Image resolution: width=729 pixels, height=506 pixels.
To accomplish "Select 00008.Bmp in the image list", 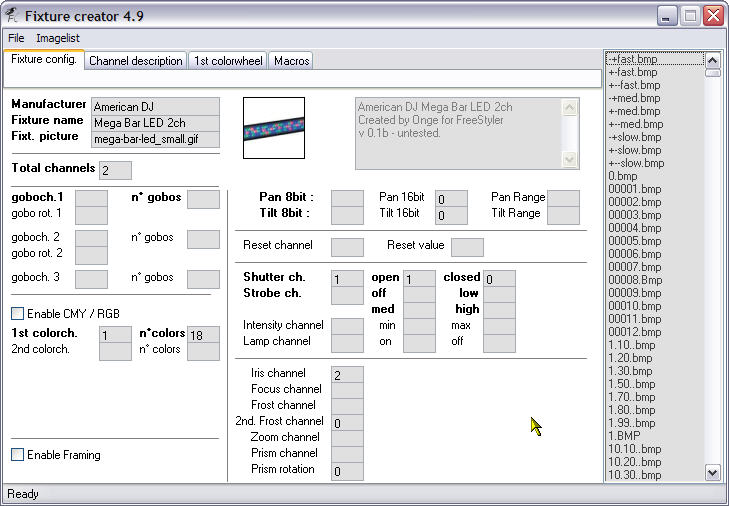I will click(x=655, y=280).
